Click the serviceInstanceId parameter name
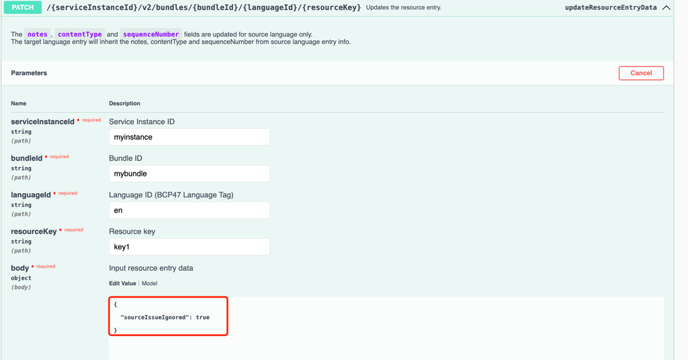Screen dimensions: 688x360 pyautogui.click(x=43, y=122)
